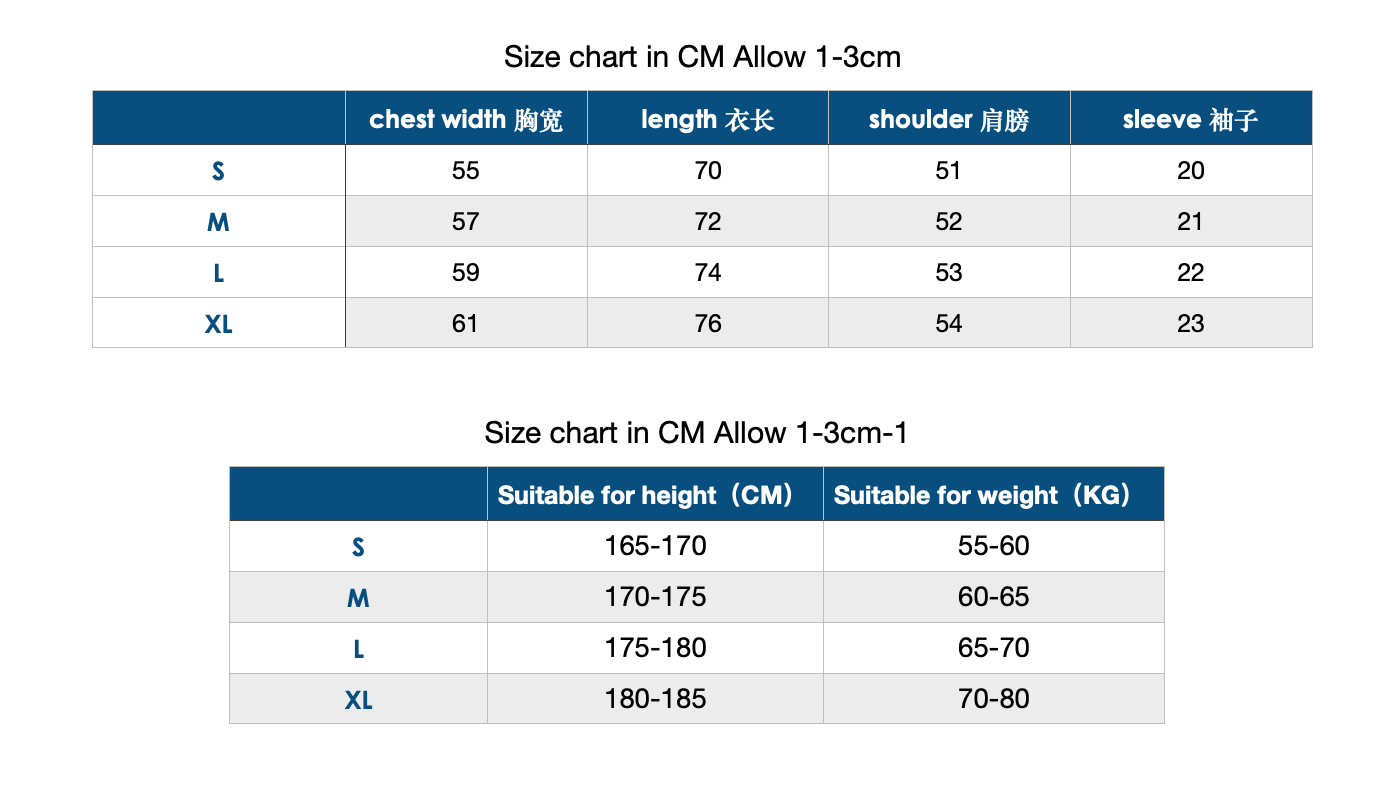Select the length value 74 cell
1400x794 pixels.
coord(707,272)
